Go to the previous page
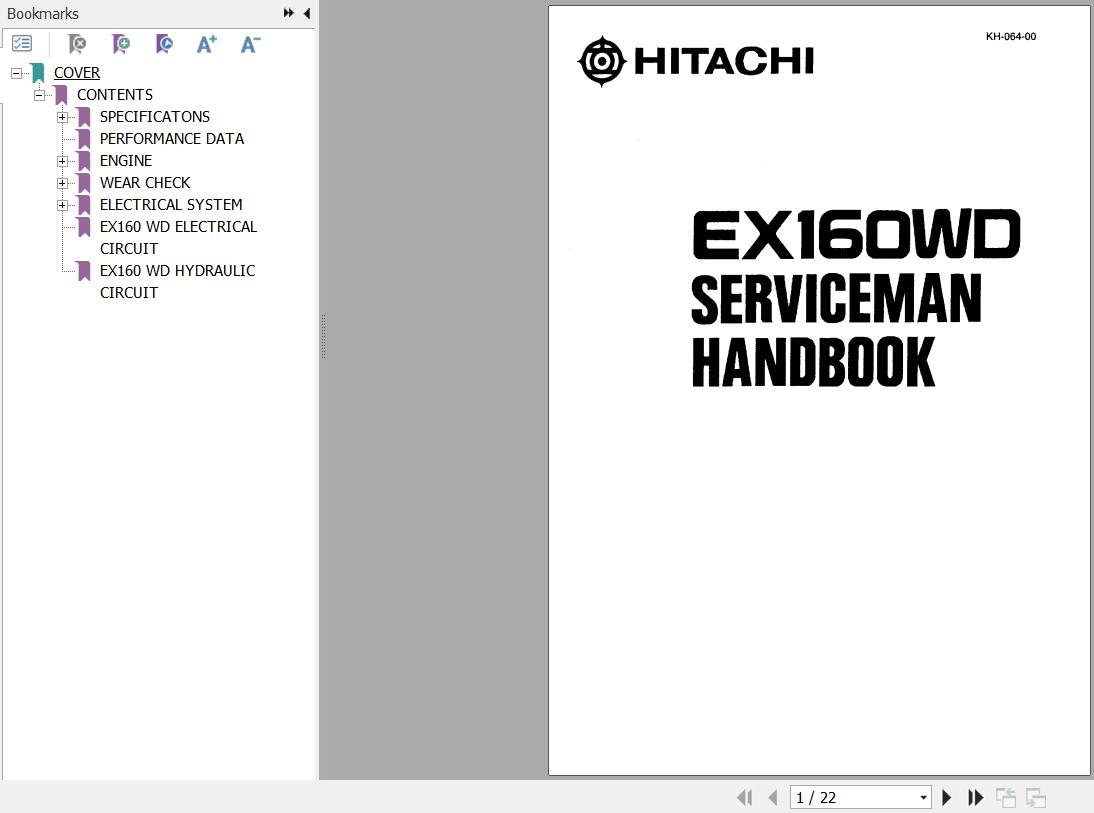The height and width of the screenshot is (813, 1094). coord(772,797)
